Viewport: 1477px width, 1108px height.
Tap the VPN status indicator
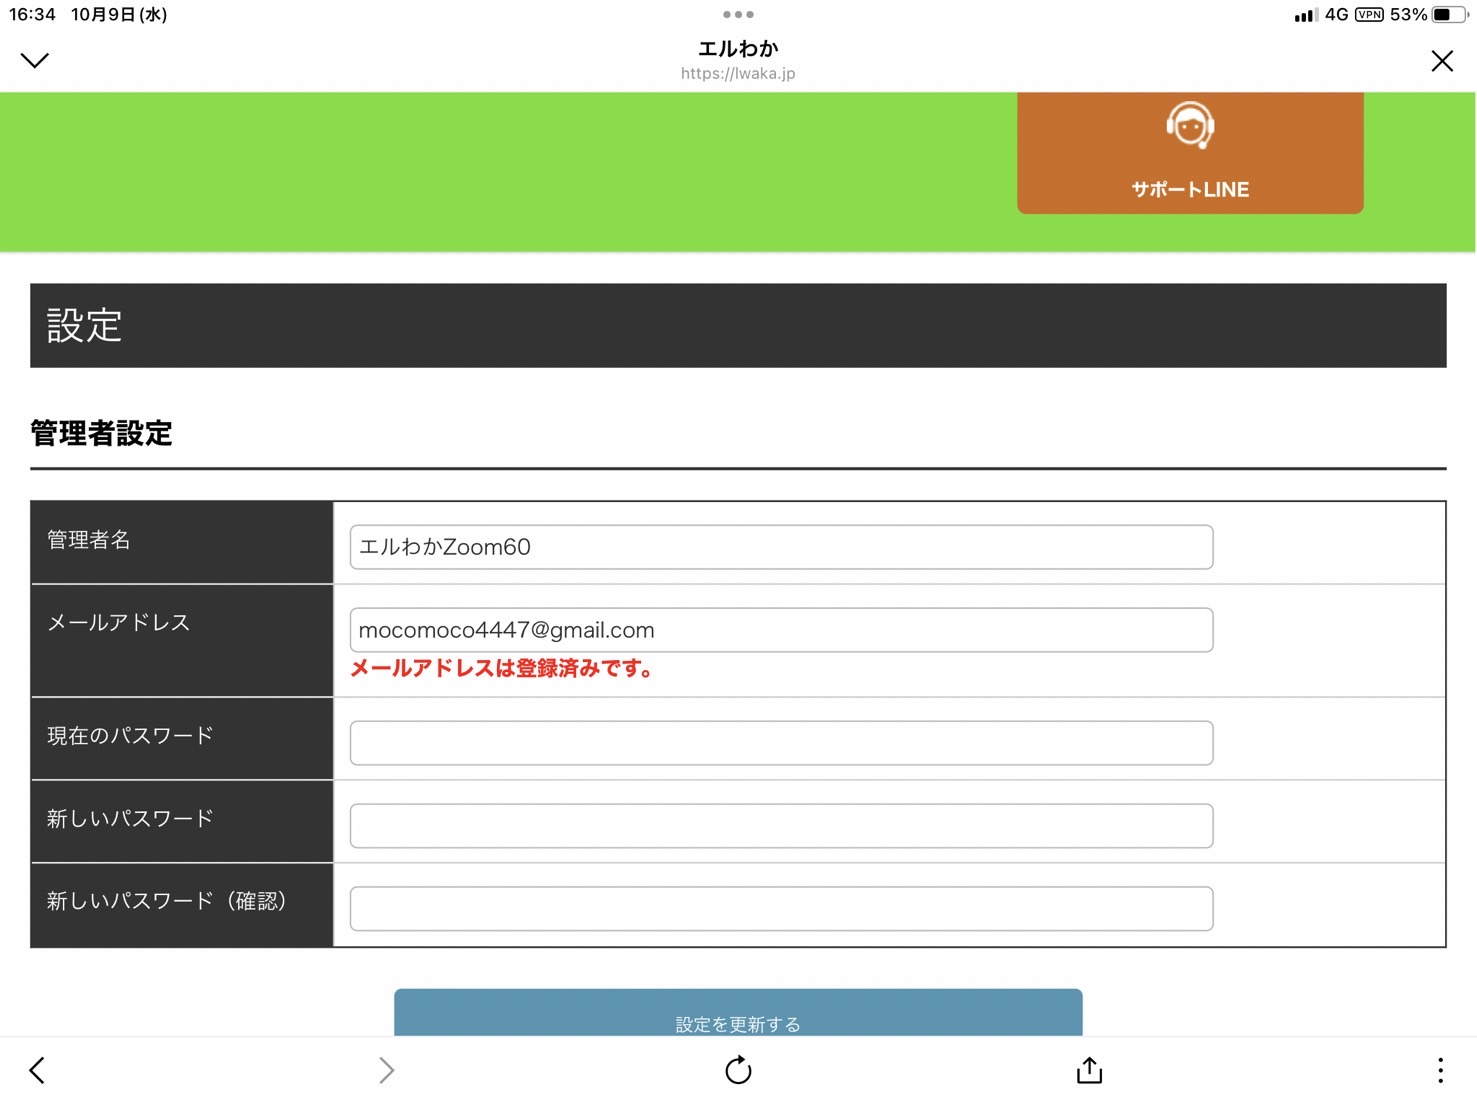pos(1369,15)
